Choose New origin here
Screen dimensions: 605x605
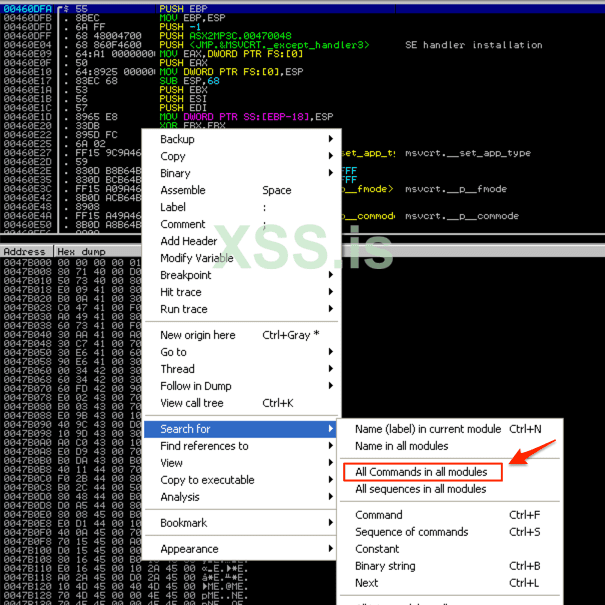242,335
